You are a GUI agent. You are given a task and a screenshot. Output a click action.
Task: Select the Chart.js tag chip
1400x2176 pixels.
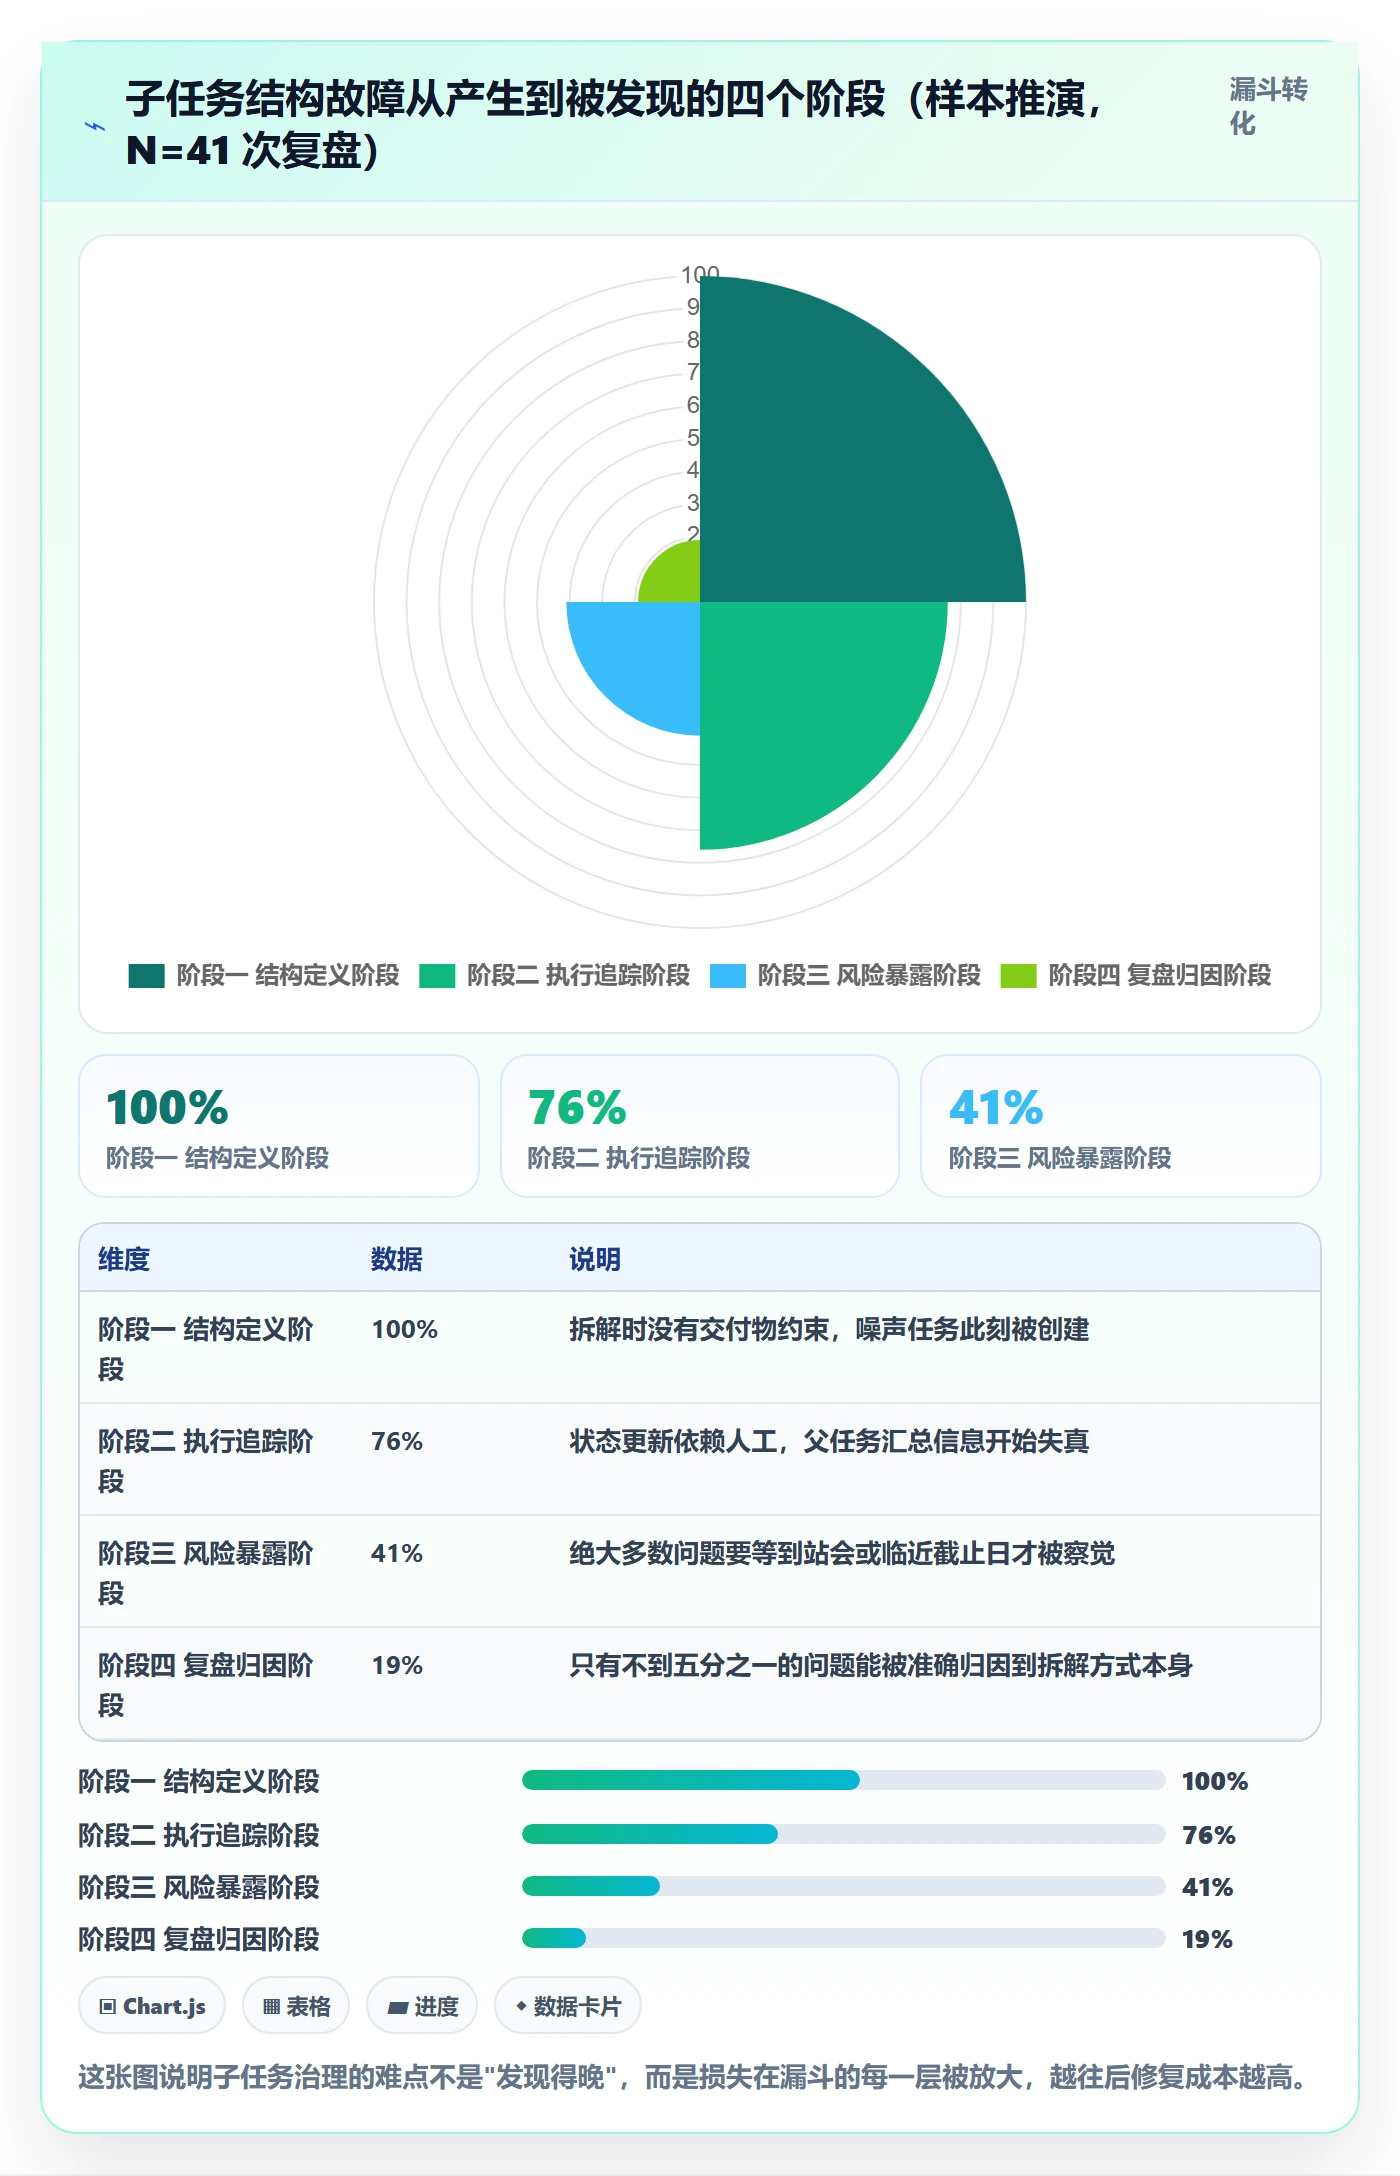(x=152, y=2006)
